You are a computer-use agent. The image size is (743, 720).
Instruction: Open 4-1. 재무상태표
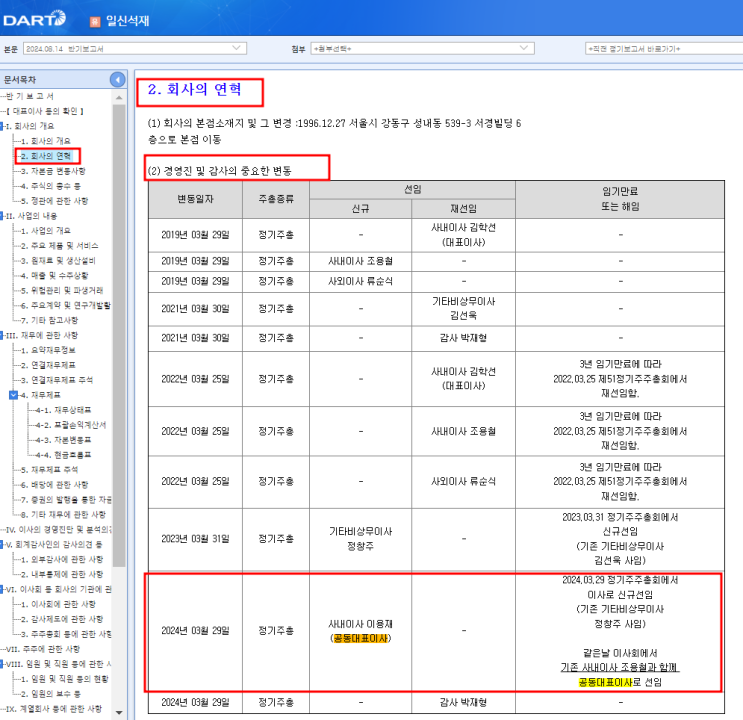coord(63,410)
